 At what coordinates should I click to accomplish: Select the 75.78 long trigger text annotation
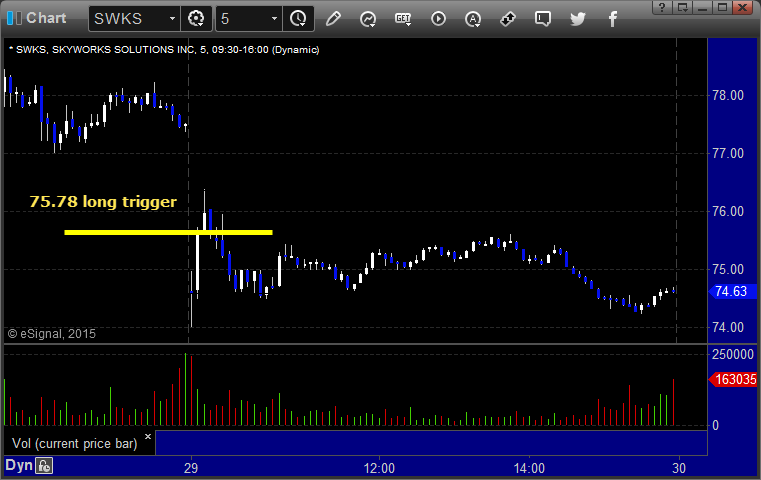point(103,201)
